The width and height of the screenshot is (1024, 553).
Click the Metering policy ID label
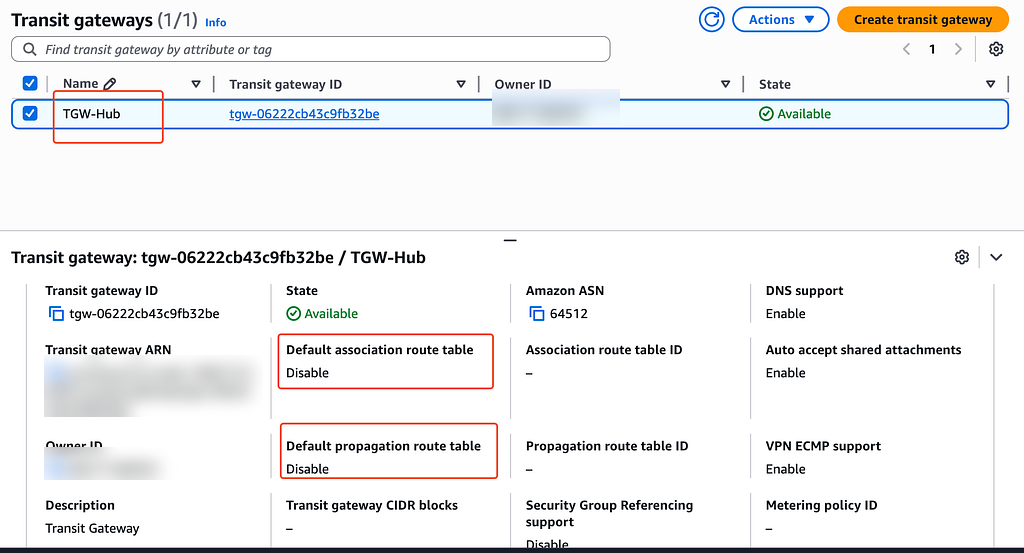tap(822, 505)
